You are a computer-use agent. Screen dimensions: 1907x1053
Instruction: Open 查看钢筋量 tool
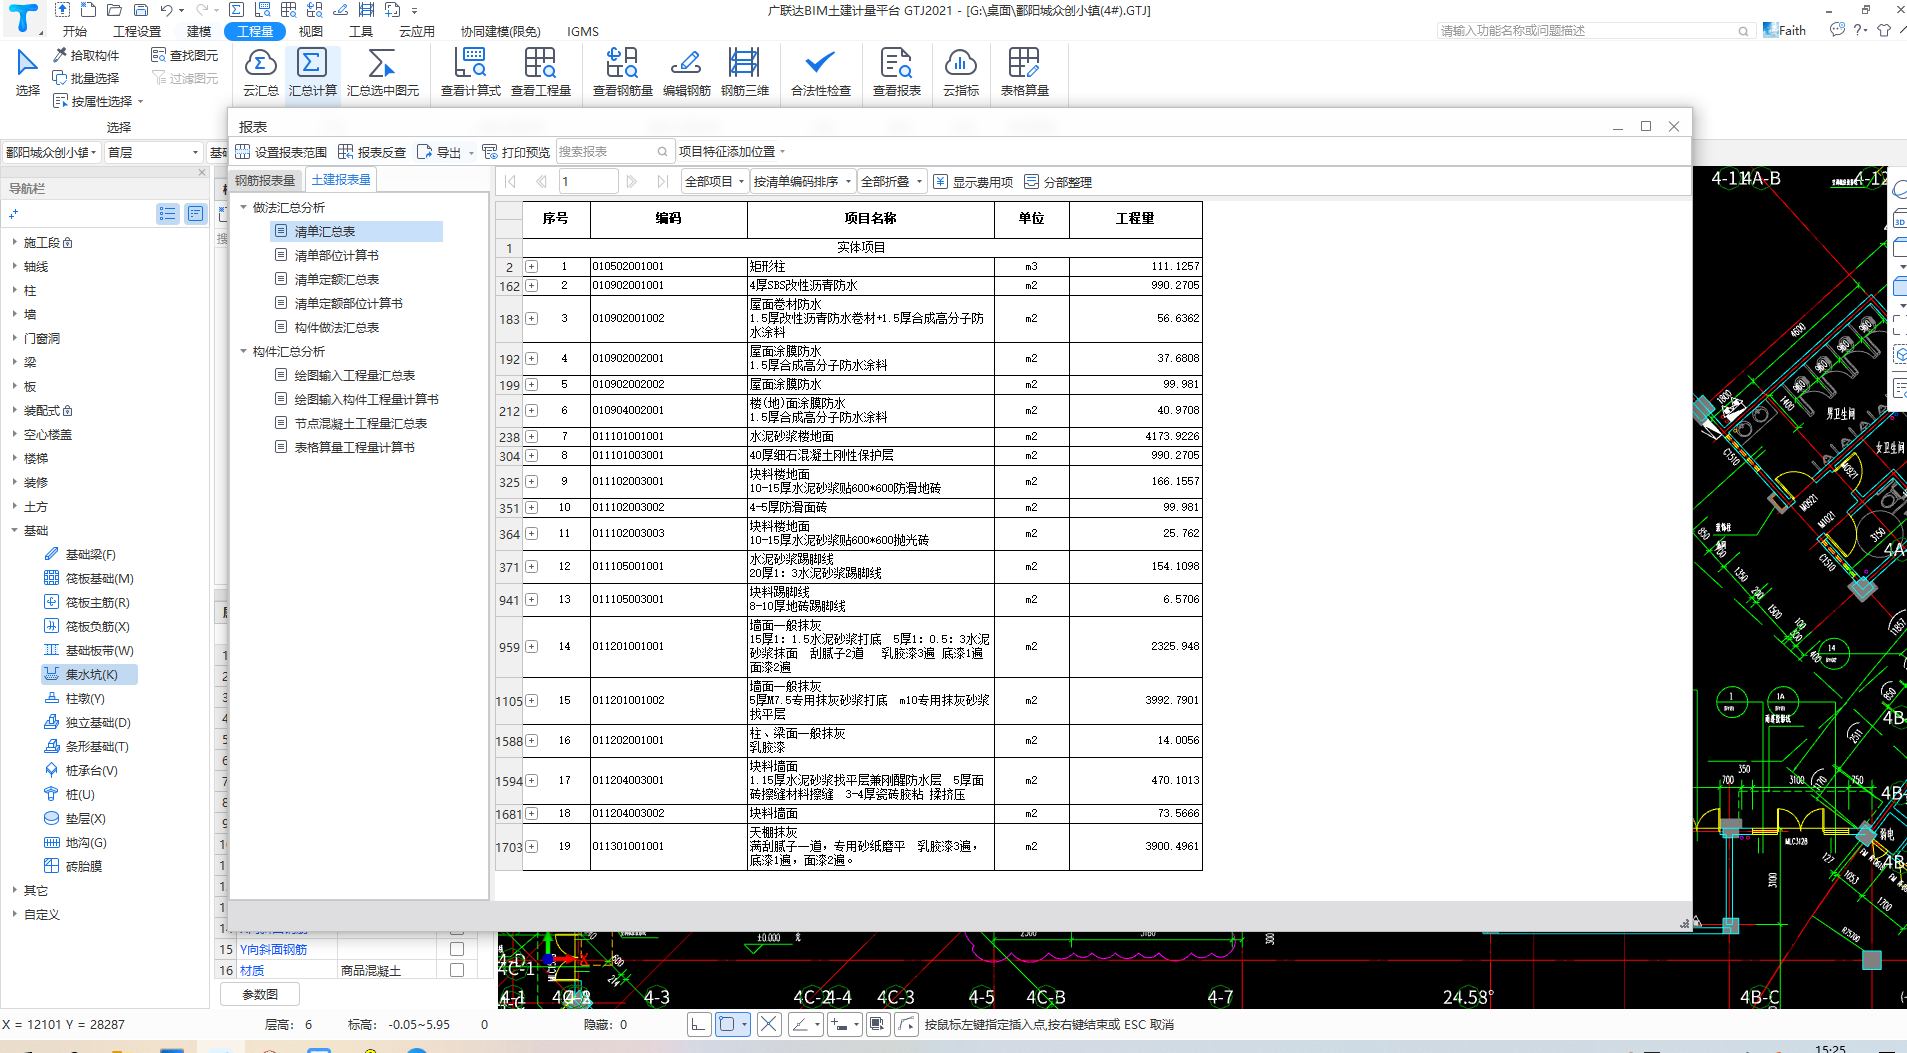(622, 72)
